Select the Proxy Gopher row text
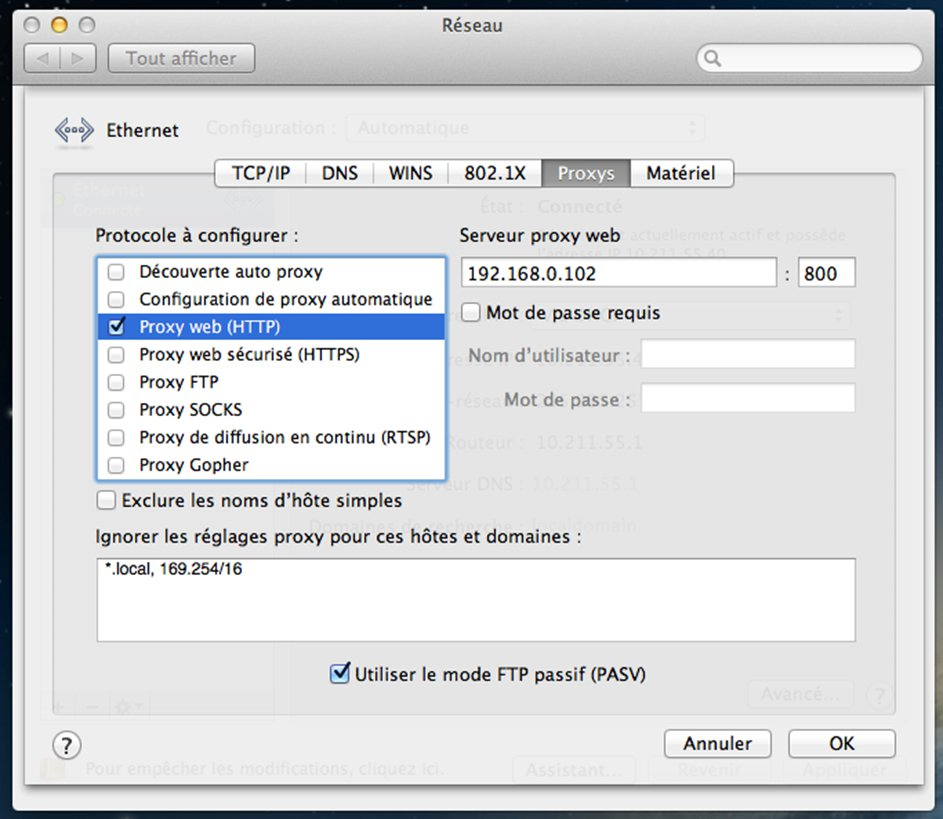This screenshot has width=943, height=819. click(x=194, y=465)
